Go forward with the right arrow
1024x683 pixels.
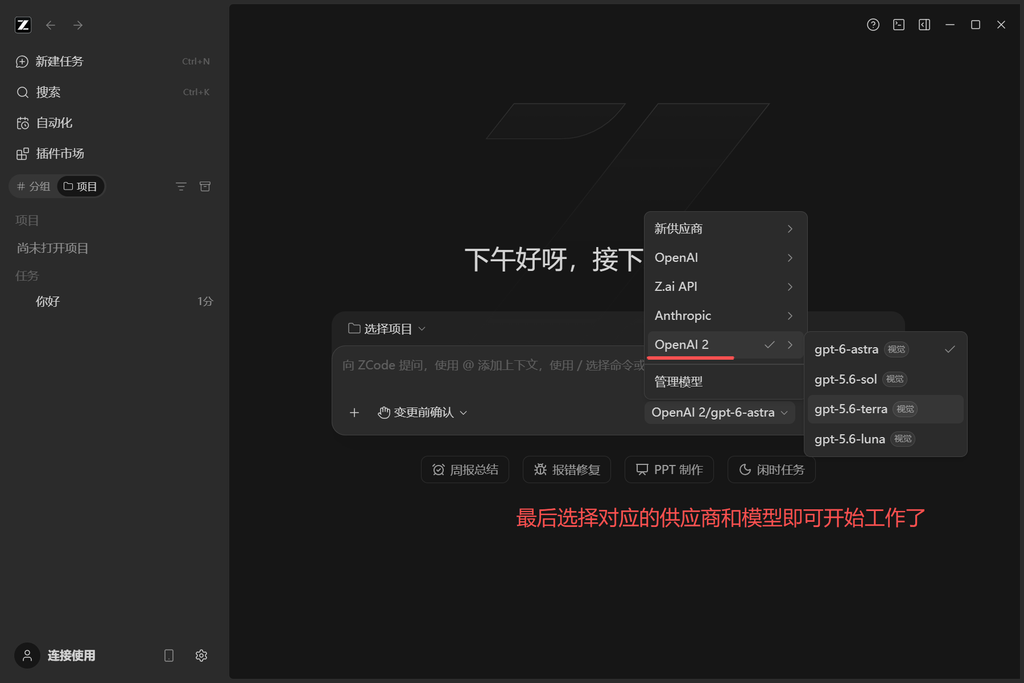coord(78,25)
